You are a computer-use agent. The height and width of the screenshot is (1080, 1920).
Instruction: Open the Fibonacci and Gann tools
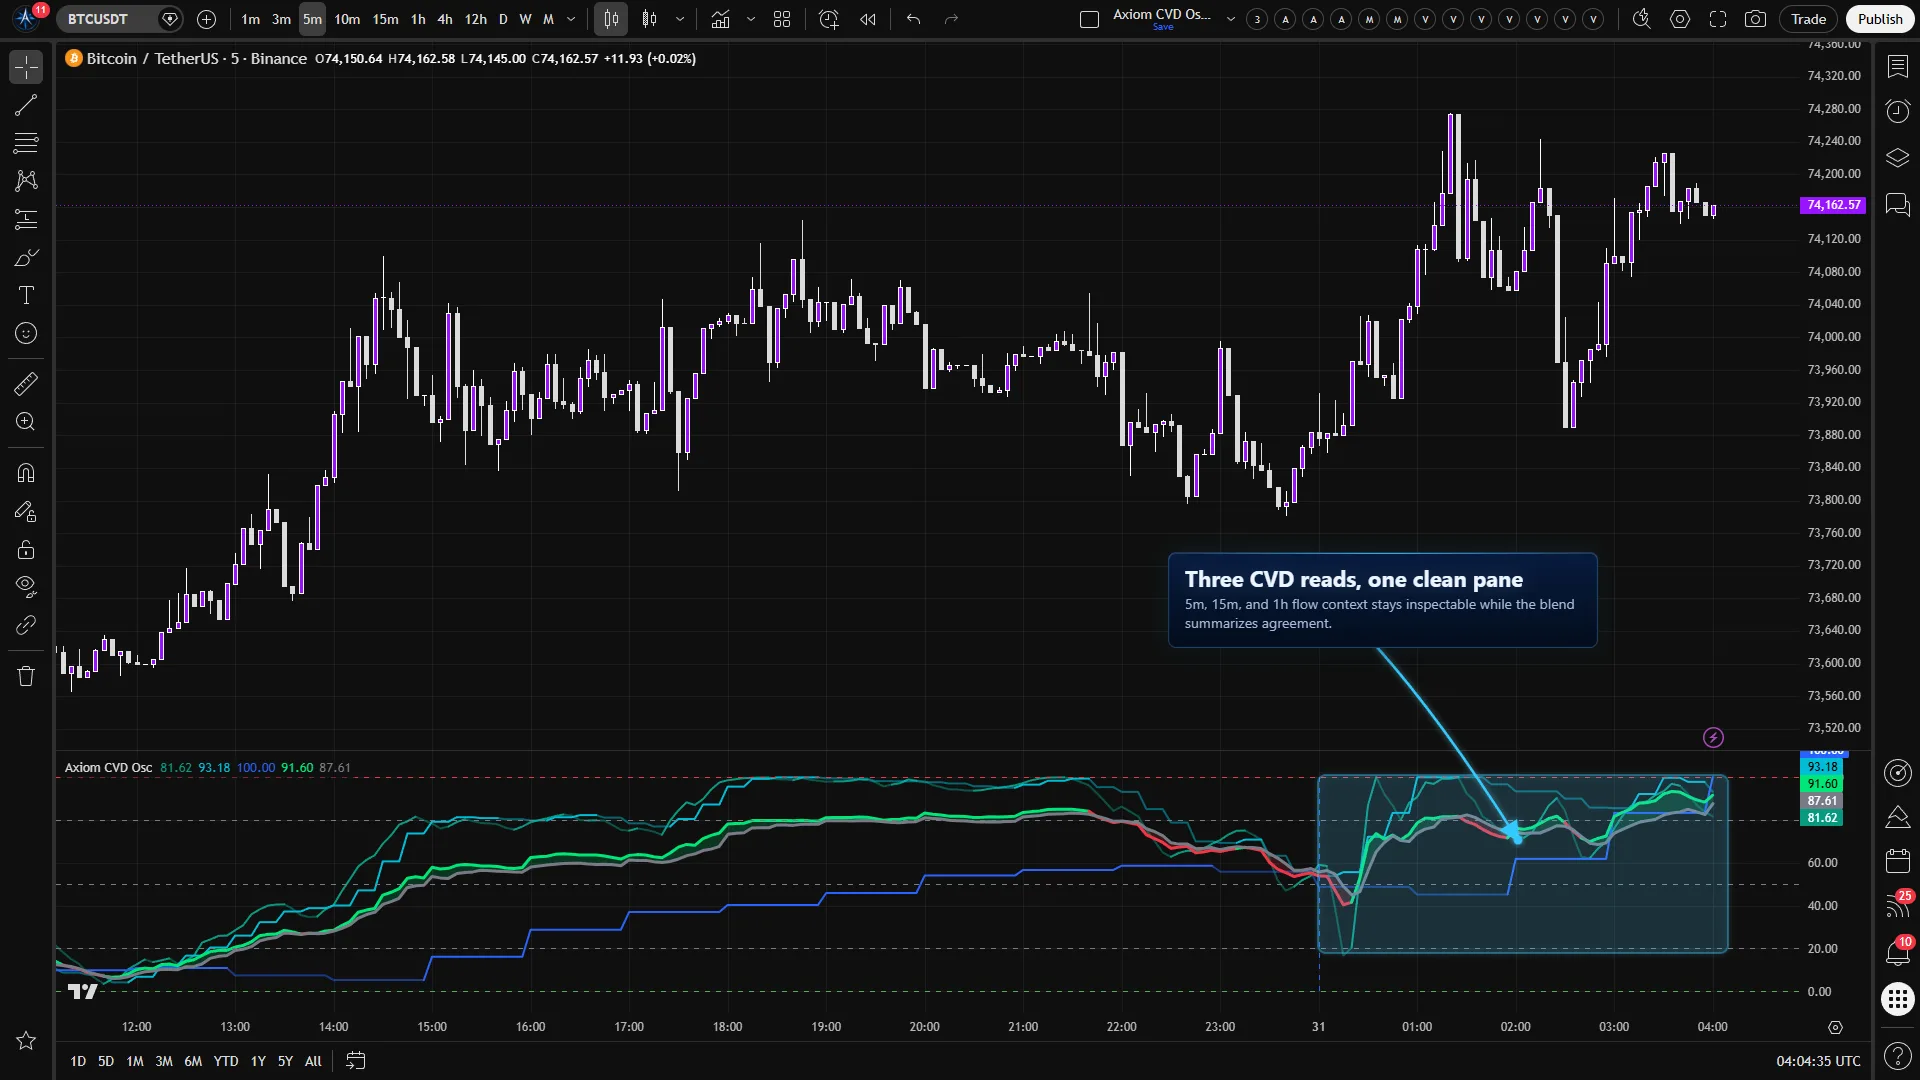click(x=26, y=143)
